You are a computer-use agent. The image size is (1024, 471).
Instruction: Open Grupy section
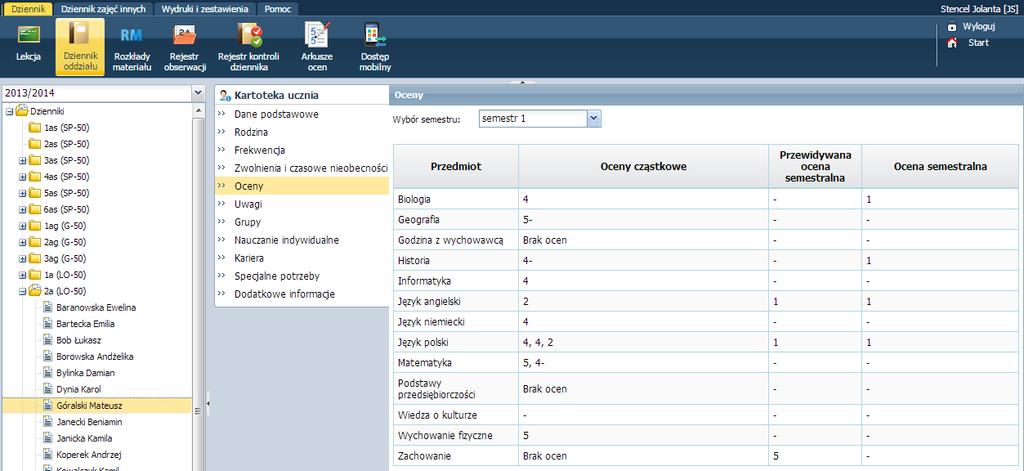click(x=248, y=222)
